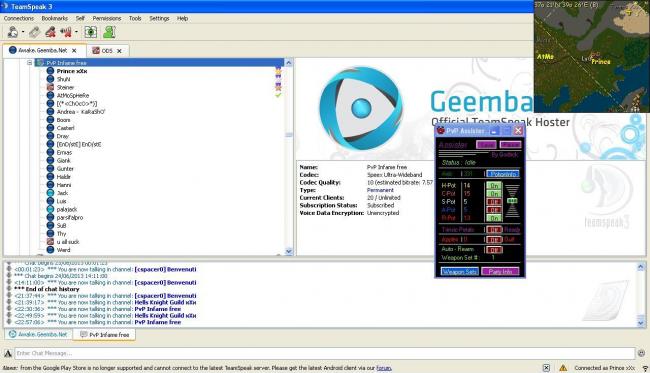The image size is (650, 373).
Task: Click the green checkmark badge on AtMoSpHeRe row
Action: (x=278, y=95)
